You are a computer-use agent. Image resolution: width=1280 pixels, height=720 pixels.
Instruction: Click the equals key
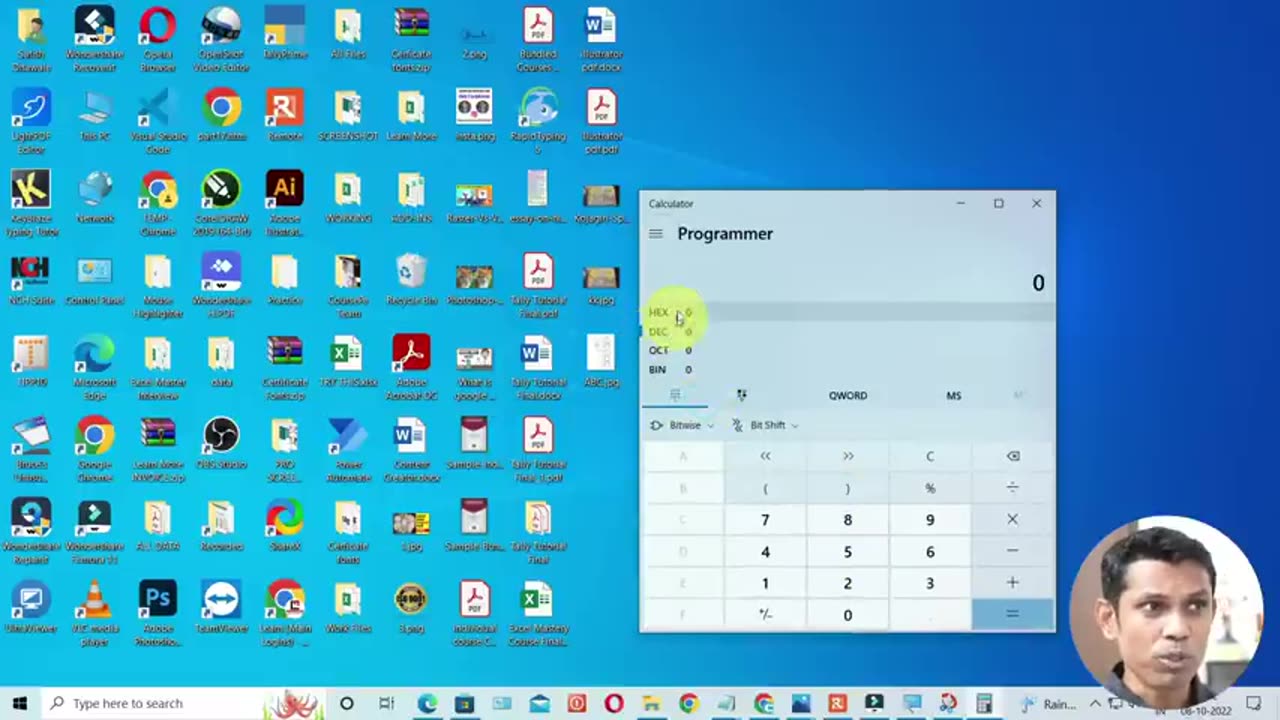click(1013, 615)
